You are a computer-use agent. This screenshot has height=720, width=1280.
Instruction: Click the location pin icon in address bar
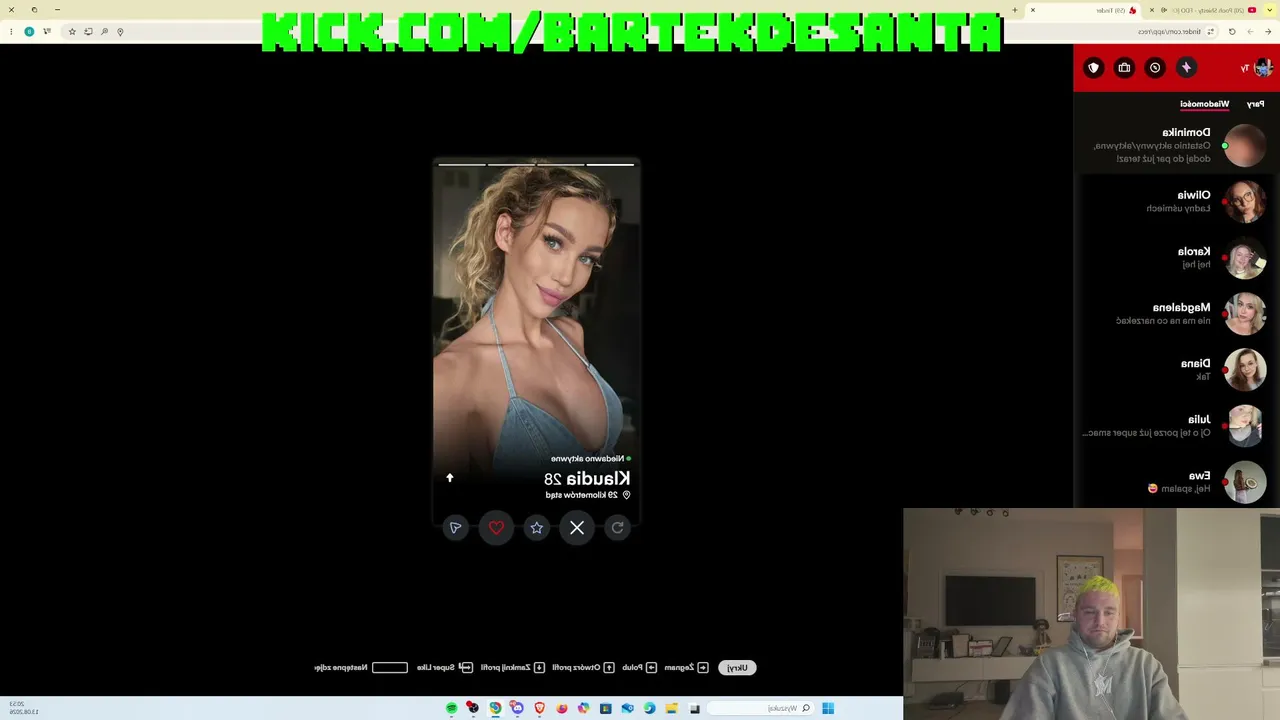(x=120, y=32)
